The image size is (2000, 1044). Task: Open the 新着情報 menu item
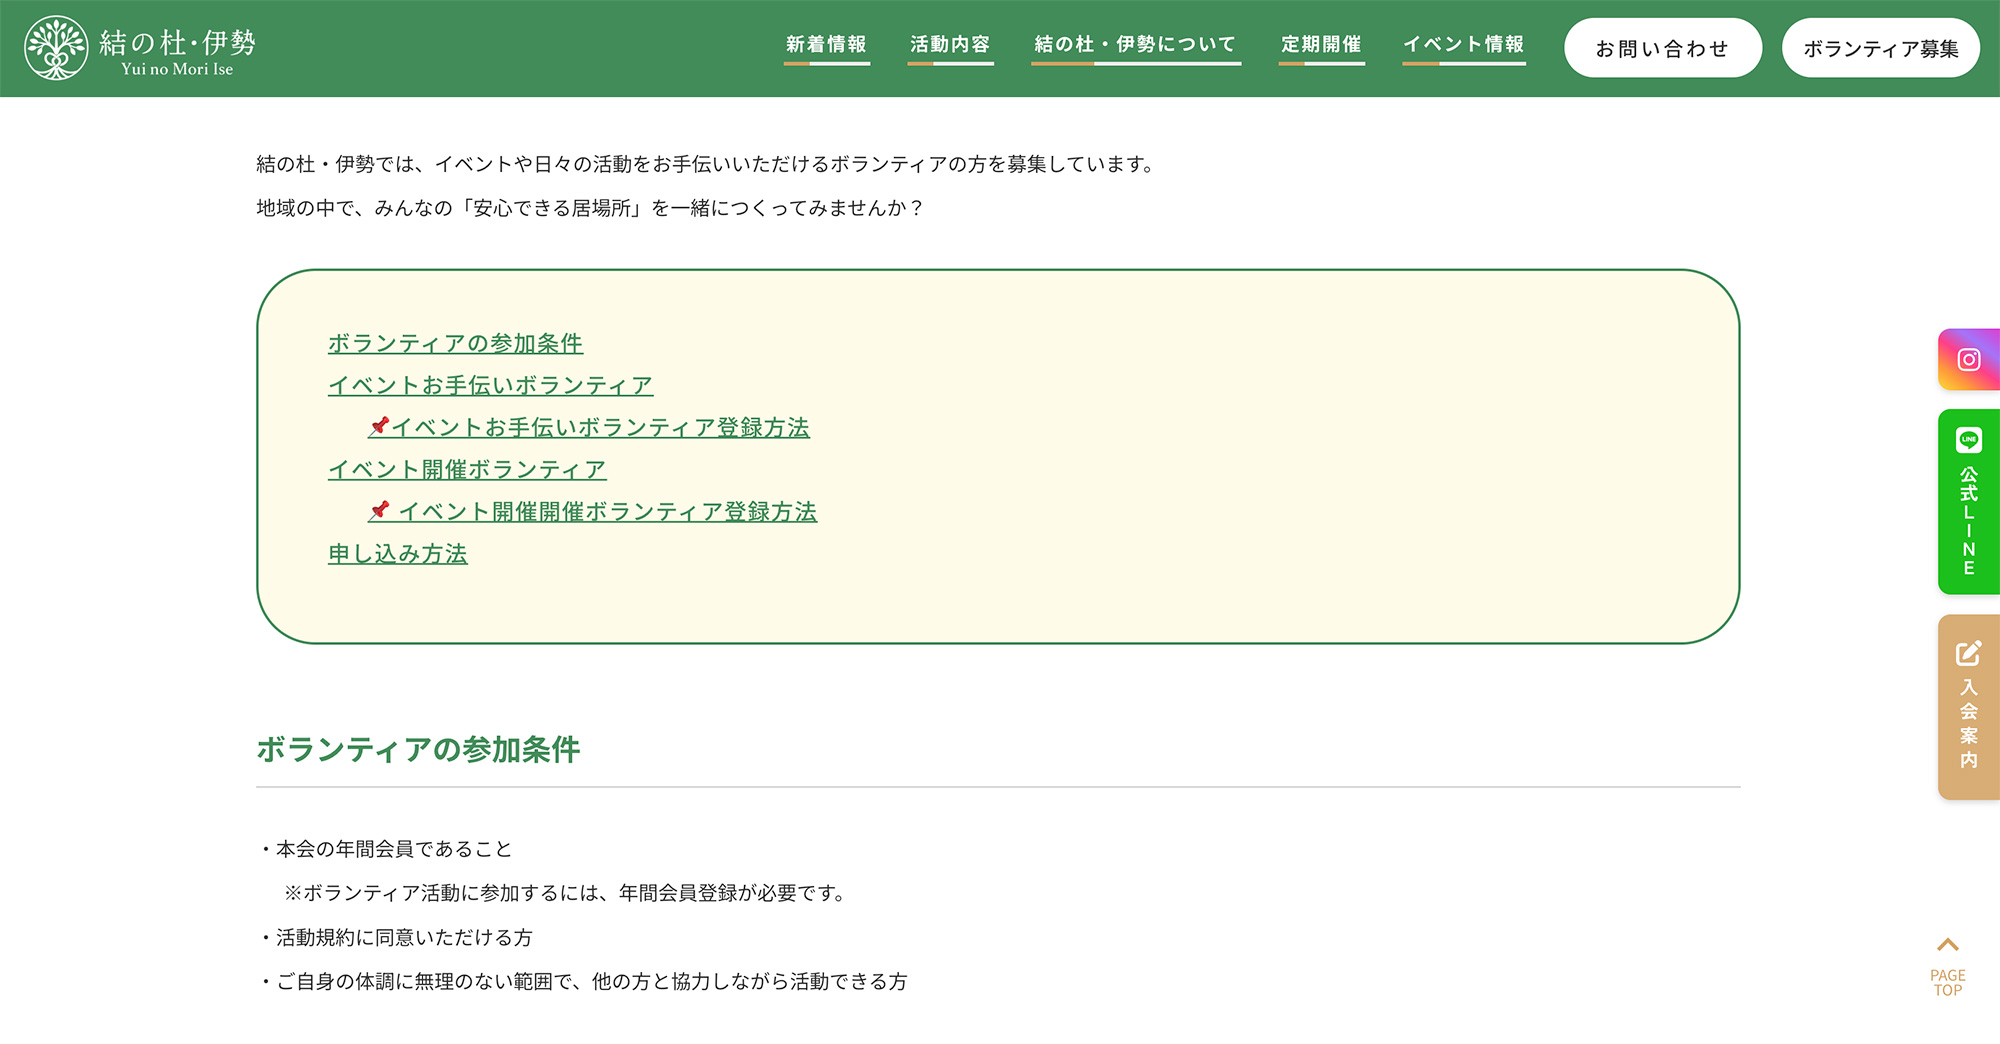(826, 45)
